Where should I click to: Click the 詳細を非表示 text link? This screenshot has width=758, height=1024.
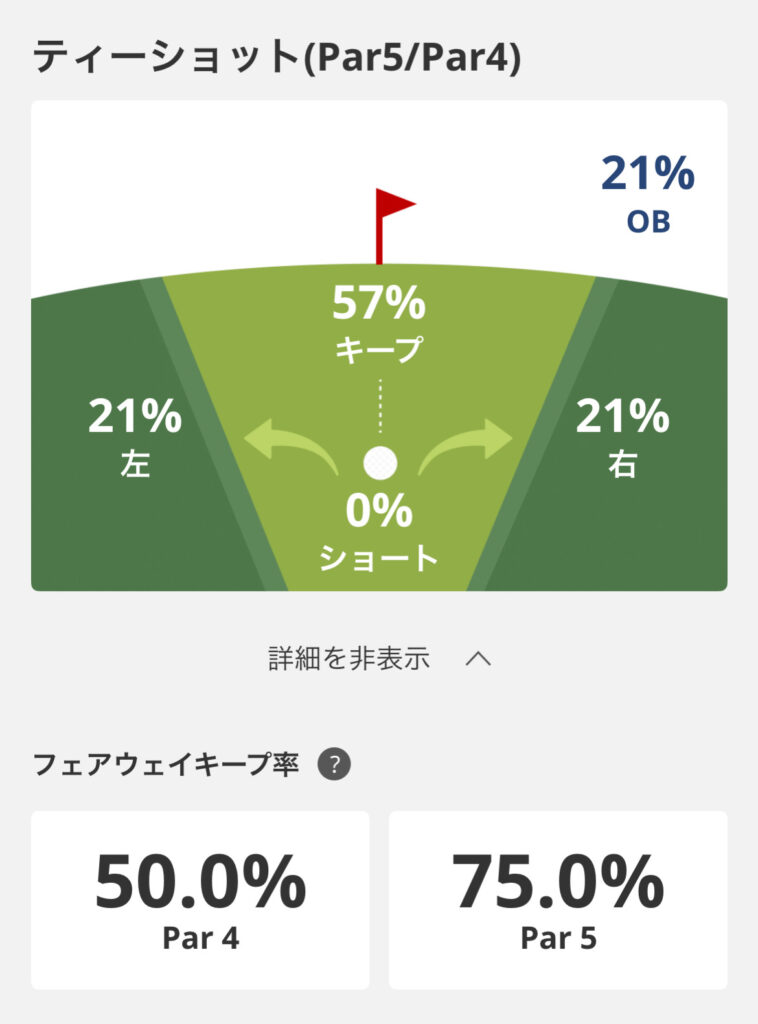[349, 659]
